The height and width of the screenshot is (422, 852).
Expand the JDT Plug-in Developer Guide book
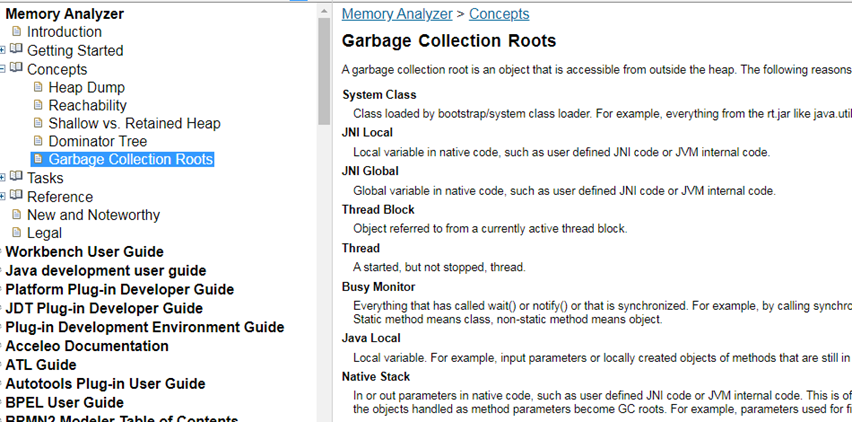point(2,308)
